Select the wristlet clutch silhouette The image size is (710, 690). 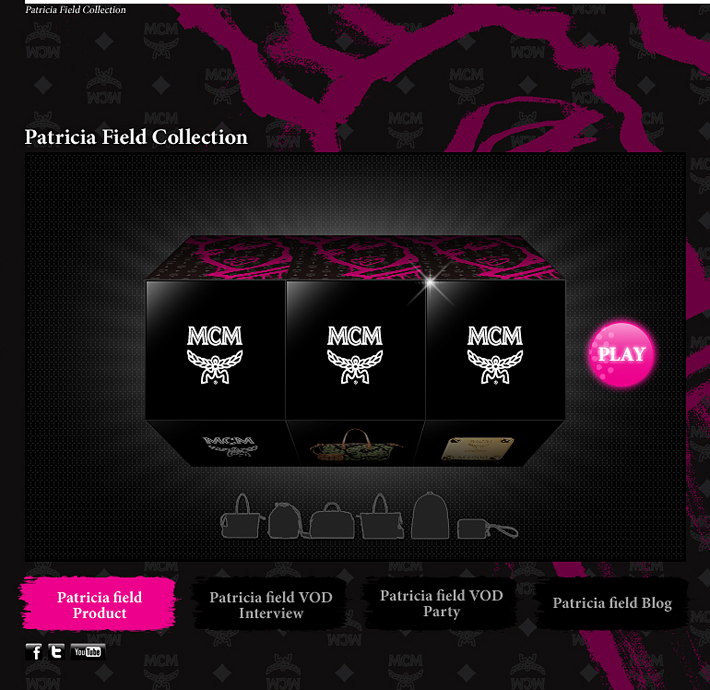click(x=487, y=529)
